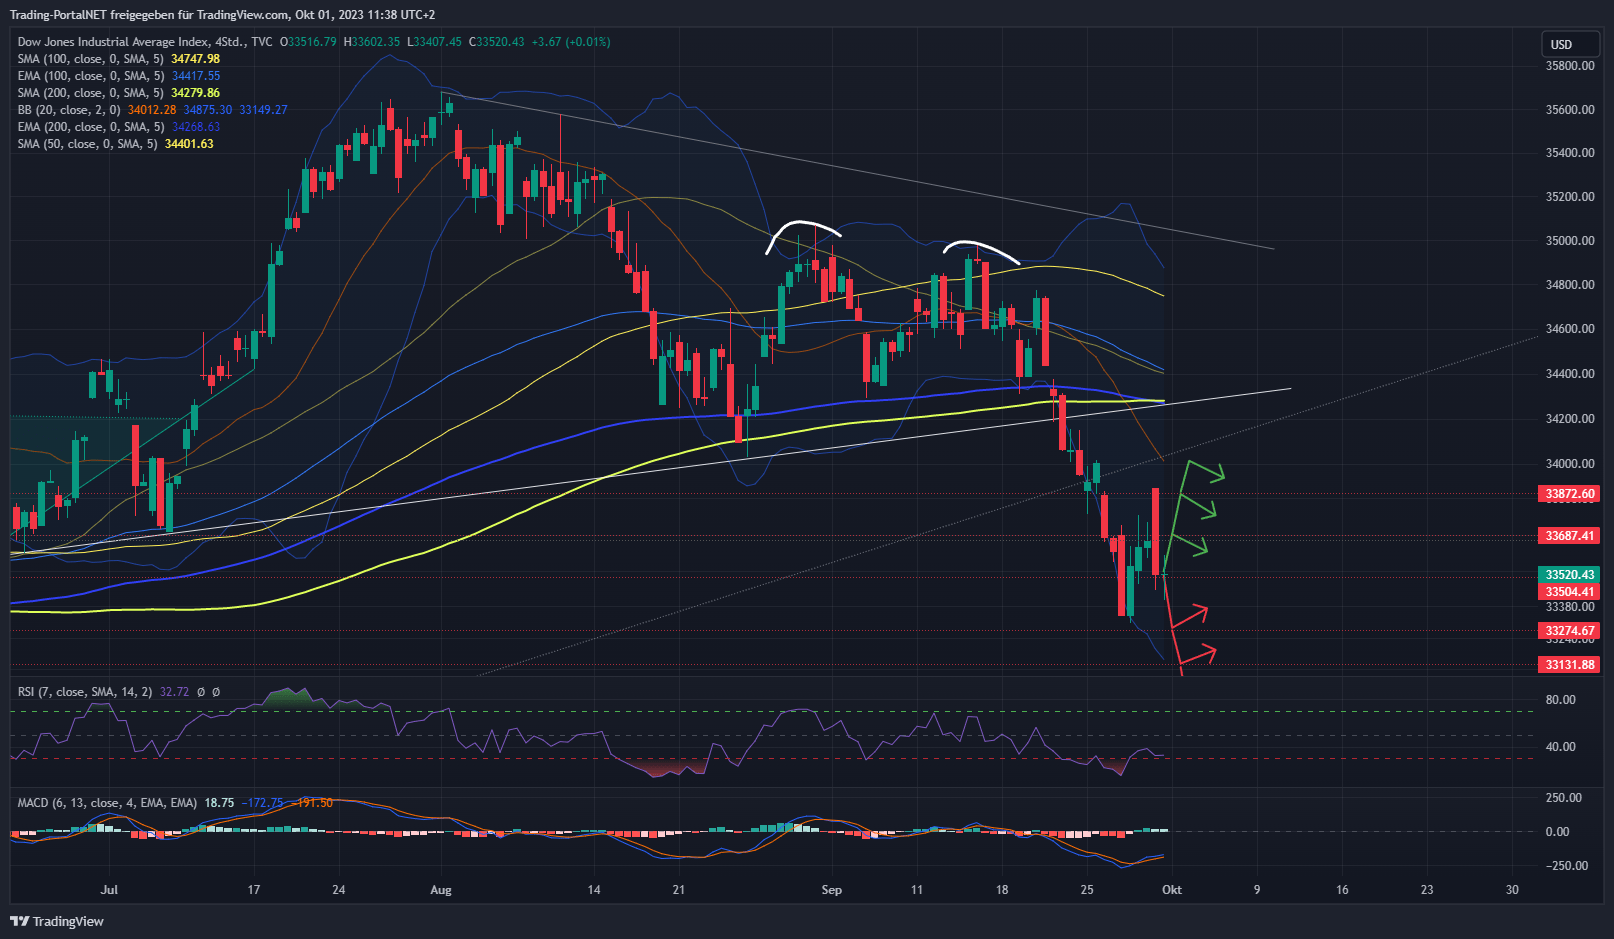Viewport: 1614px width, 939px height.
Task: Click the EMA (200, close, 0, SMA, 5) indicator legend
Action: point(91,127)
